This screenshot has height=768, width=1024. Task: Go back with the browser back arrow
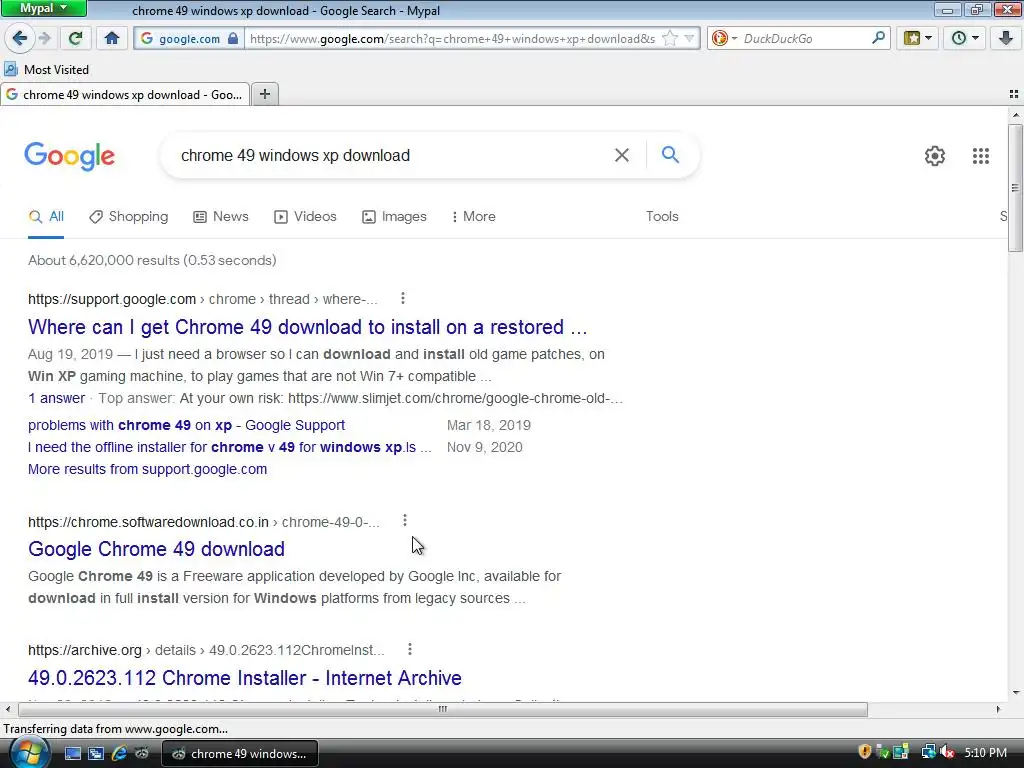pyautogui.click(x=20, y=39)
